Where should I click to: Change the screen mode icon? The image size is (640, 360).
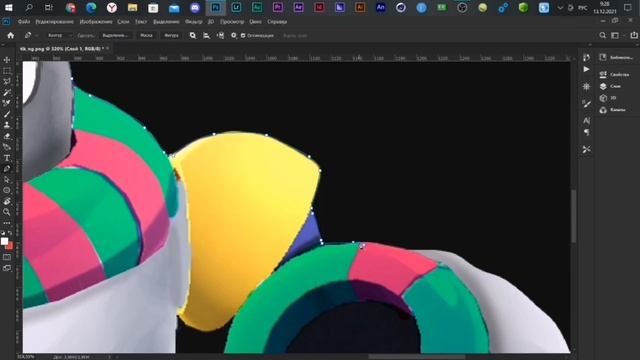tap(7, 268)
